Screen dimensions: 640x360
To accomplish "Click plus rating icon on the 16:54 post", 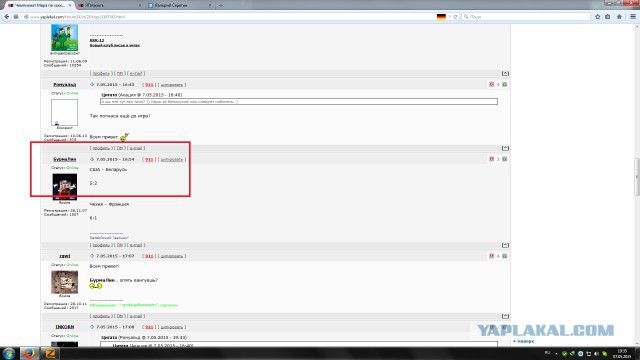I will pyautogui.click(x=504, y=159).
